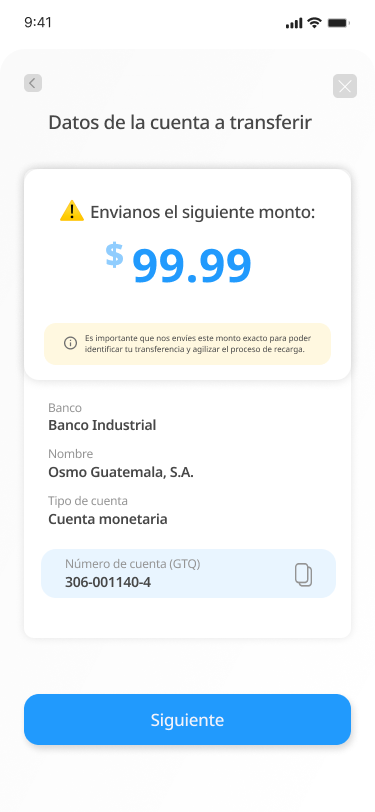375x812 pixels.
Task: Tap the account number 306-001140-4
Action: click(x=108, y=582)
